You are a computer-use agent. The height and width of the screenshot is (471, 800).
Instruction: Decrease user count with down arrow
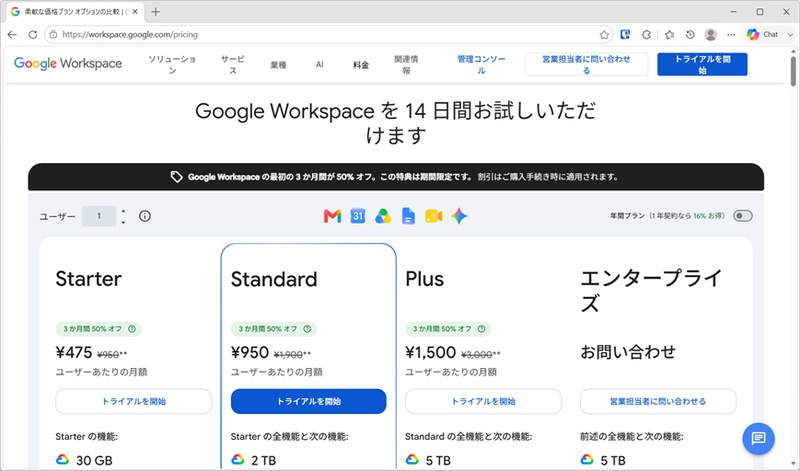[x=123, y=222]
